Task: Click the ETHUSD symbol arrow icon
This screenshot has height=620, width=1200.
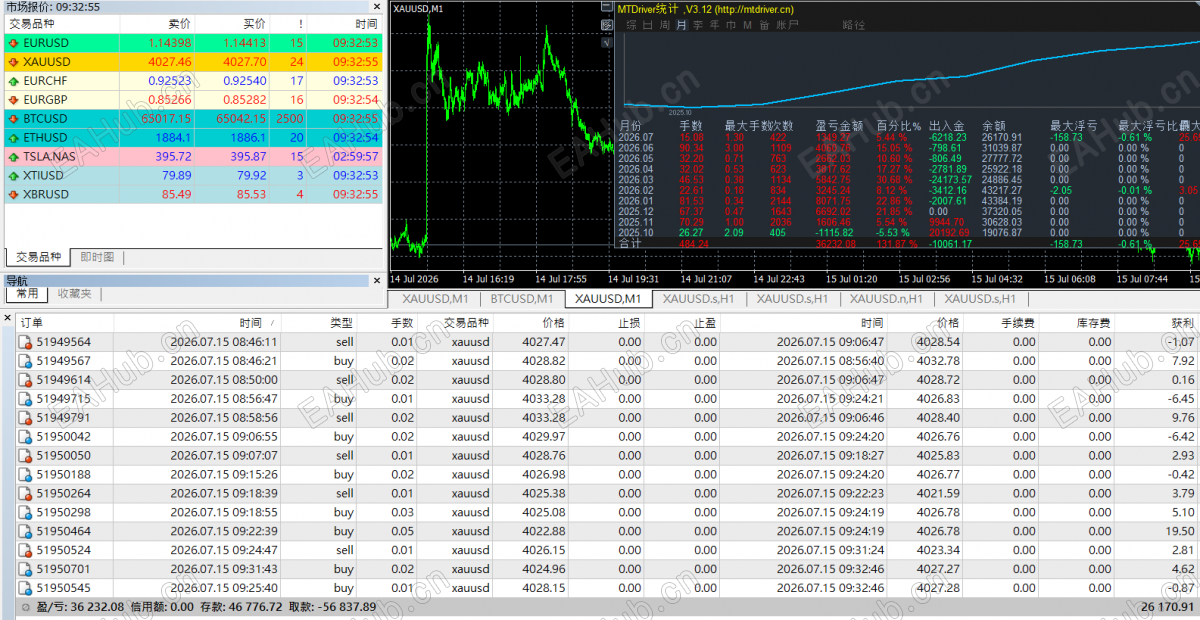Action: tap(13, 138)
